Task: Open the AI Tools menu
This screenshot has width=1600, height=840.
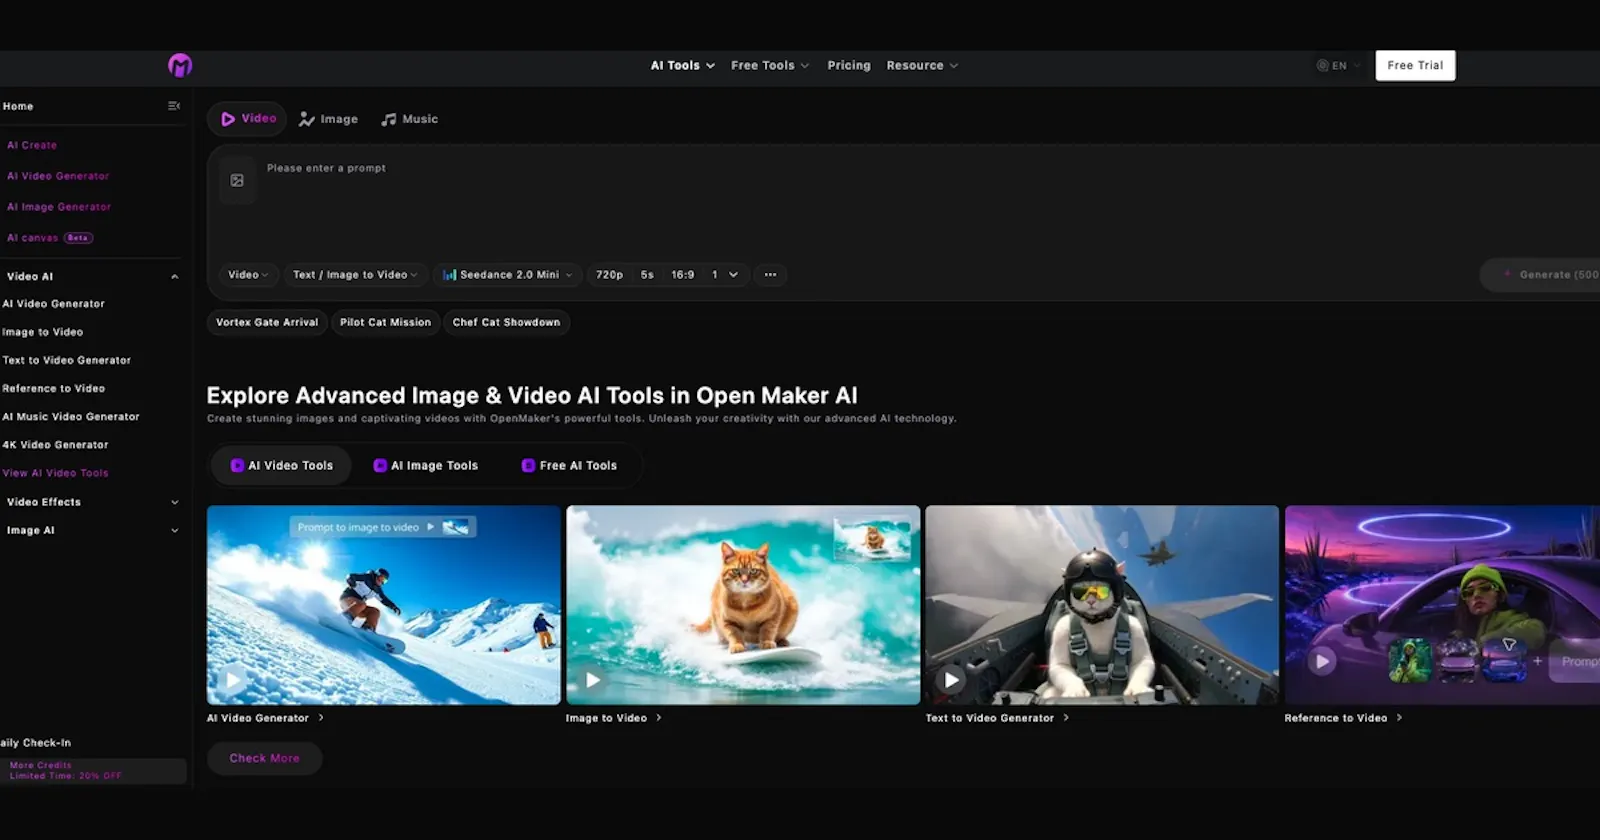Action: pyautogui.click(x=683, y=66)
